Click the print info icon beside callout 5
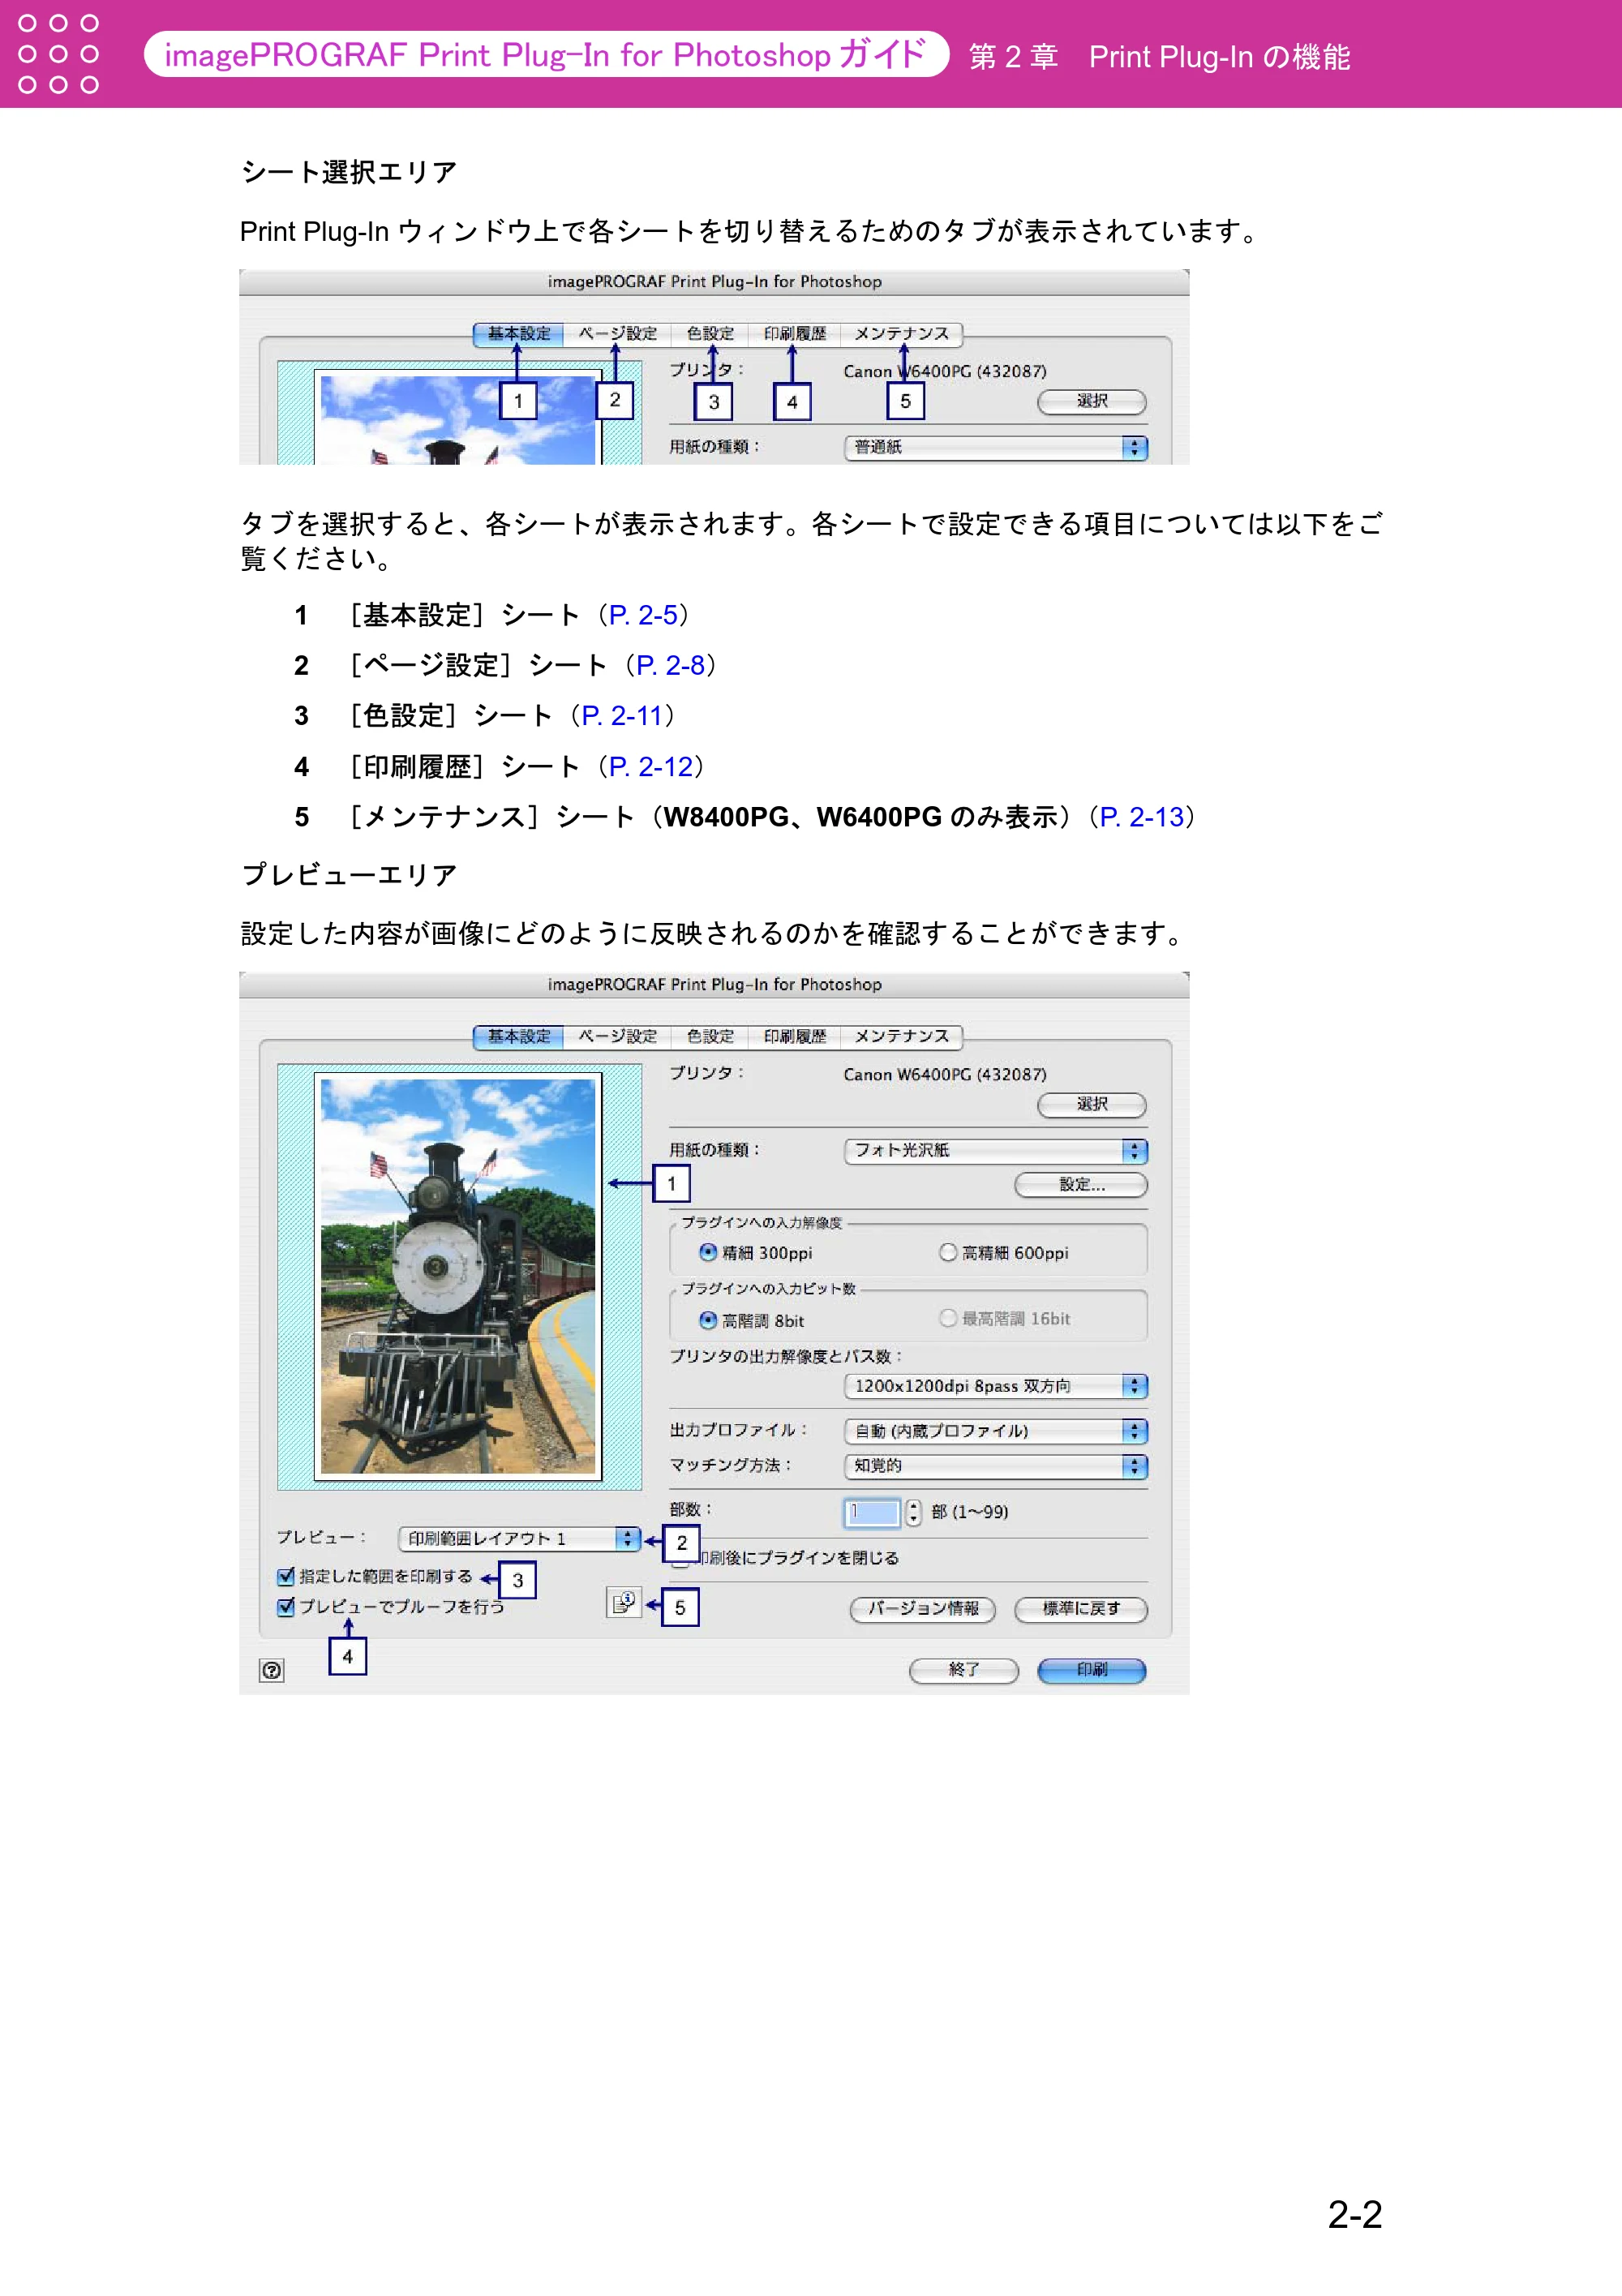Viewport: 1622px width, 2296px height. [623, 1602]
